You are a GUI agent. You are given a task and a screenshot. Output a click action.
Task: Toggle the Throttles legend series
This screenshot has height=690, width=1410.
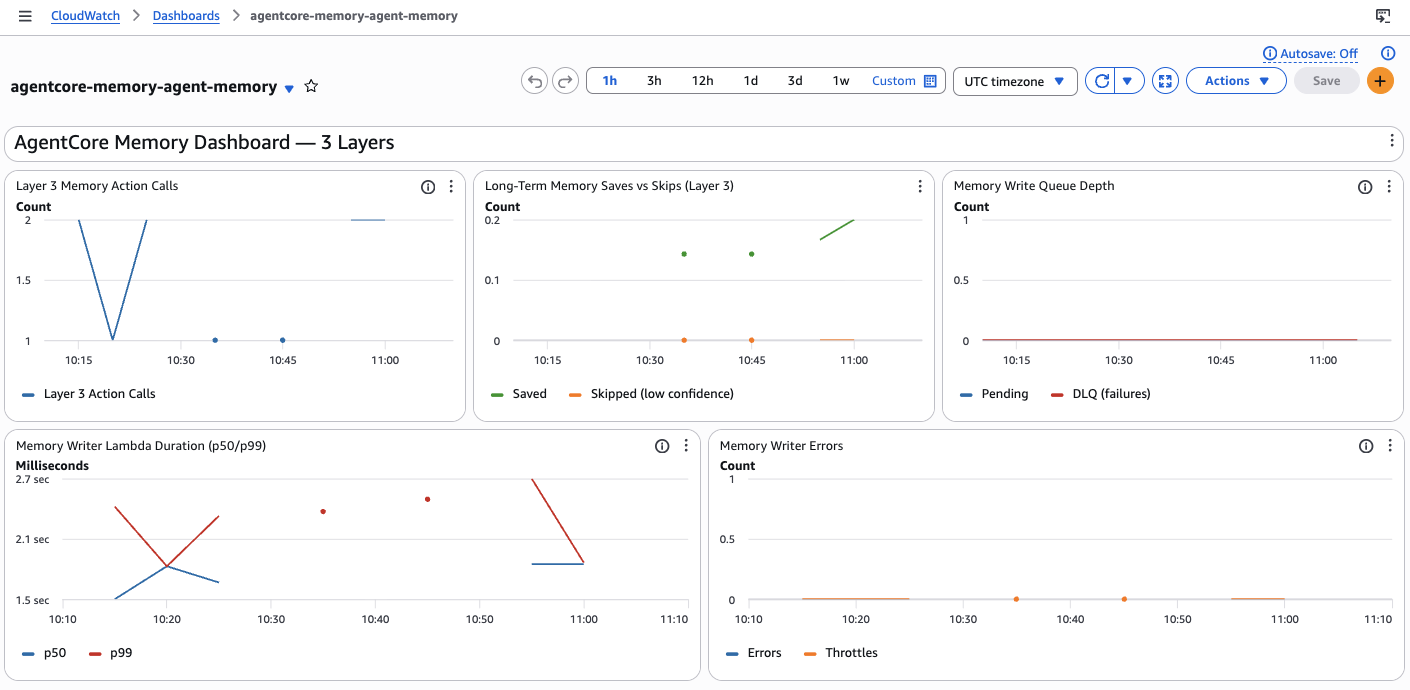pyautogui.click(x=840, y=653)
